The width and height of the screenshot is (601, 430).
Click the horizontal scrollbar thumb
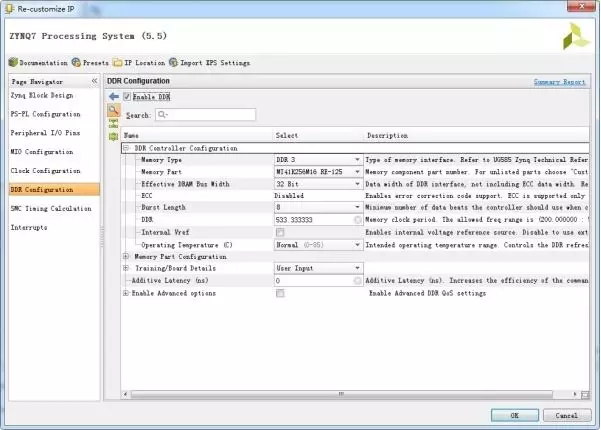click(342, 394)
